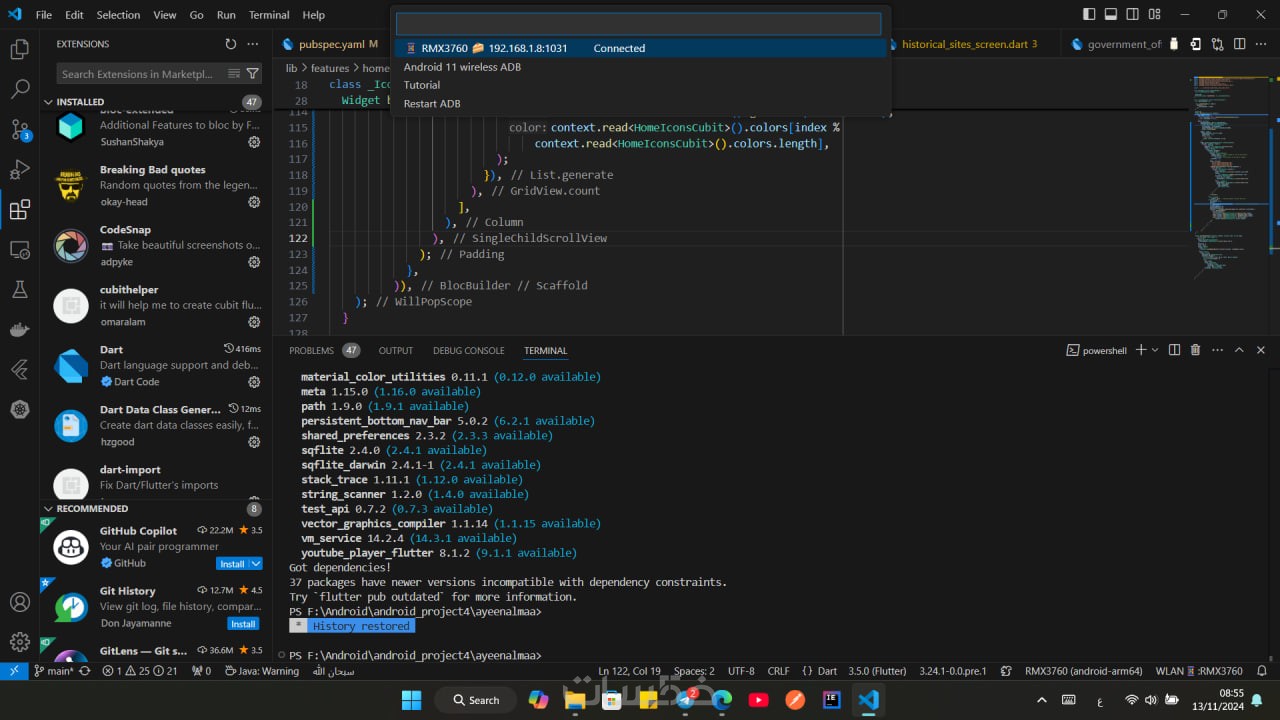Screen dimensions: 1280x720
Task: Toggle primary sidebar layout button
Action: click(x=1089, y=15)
